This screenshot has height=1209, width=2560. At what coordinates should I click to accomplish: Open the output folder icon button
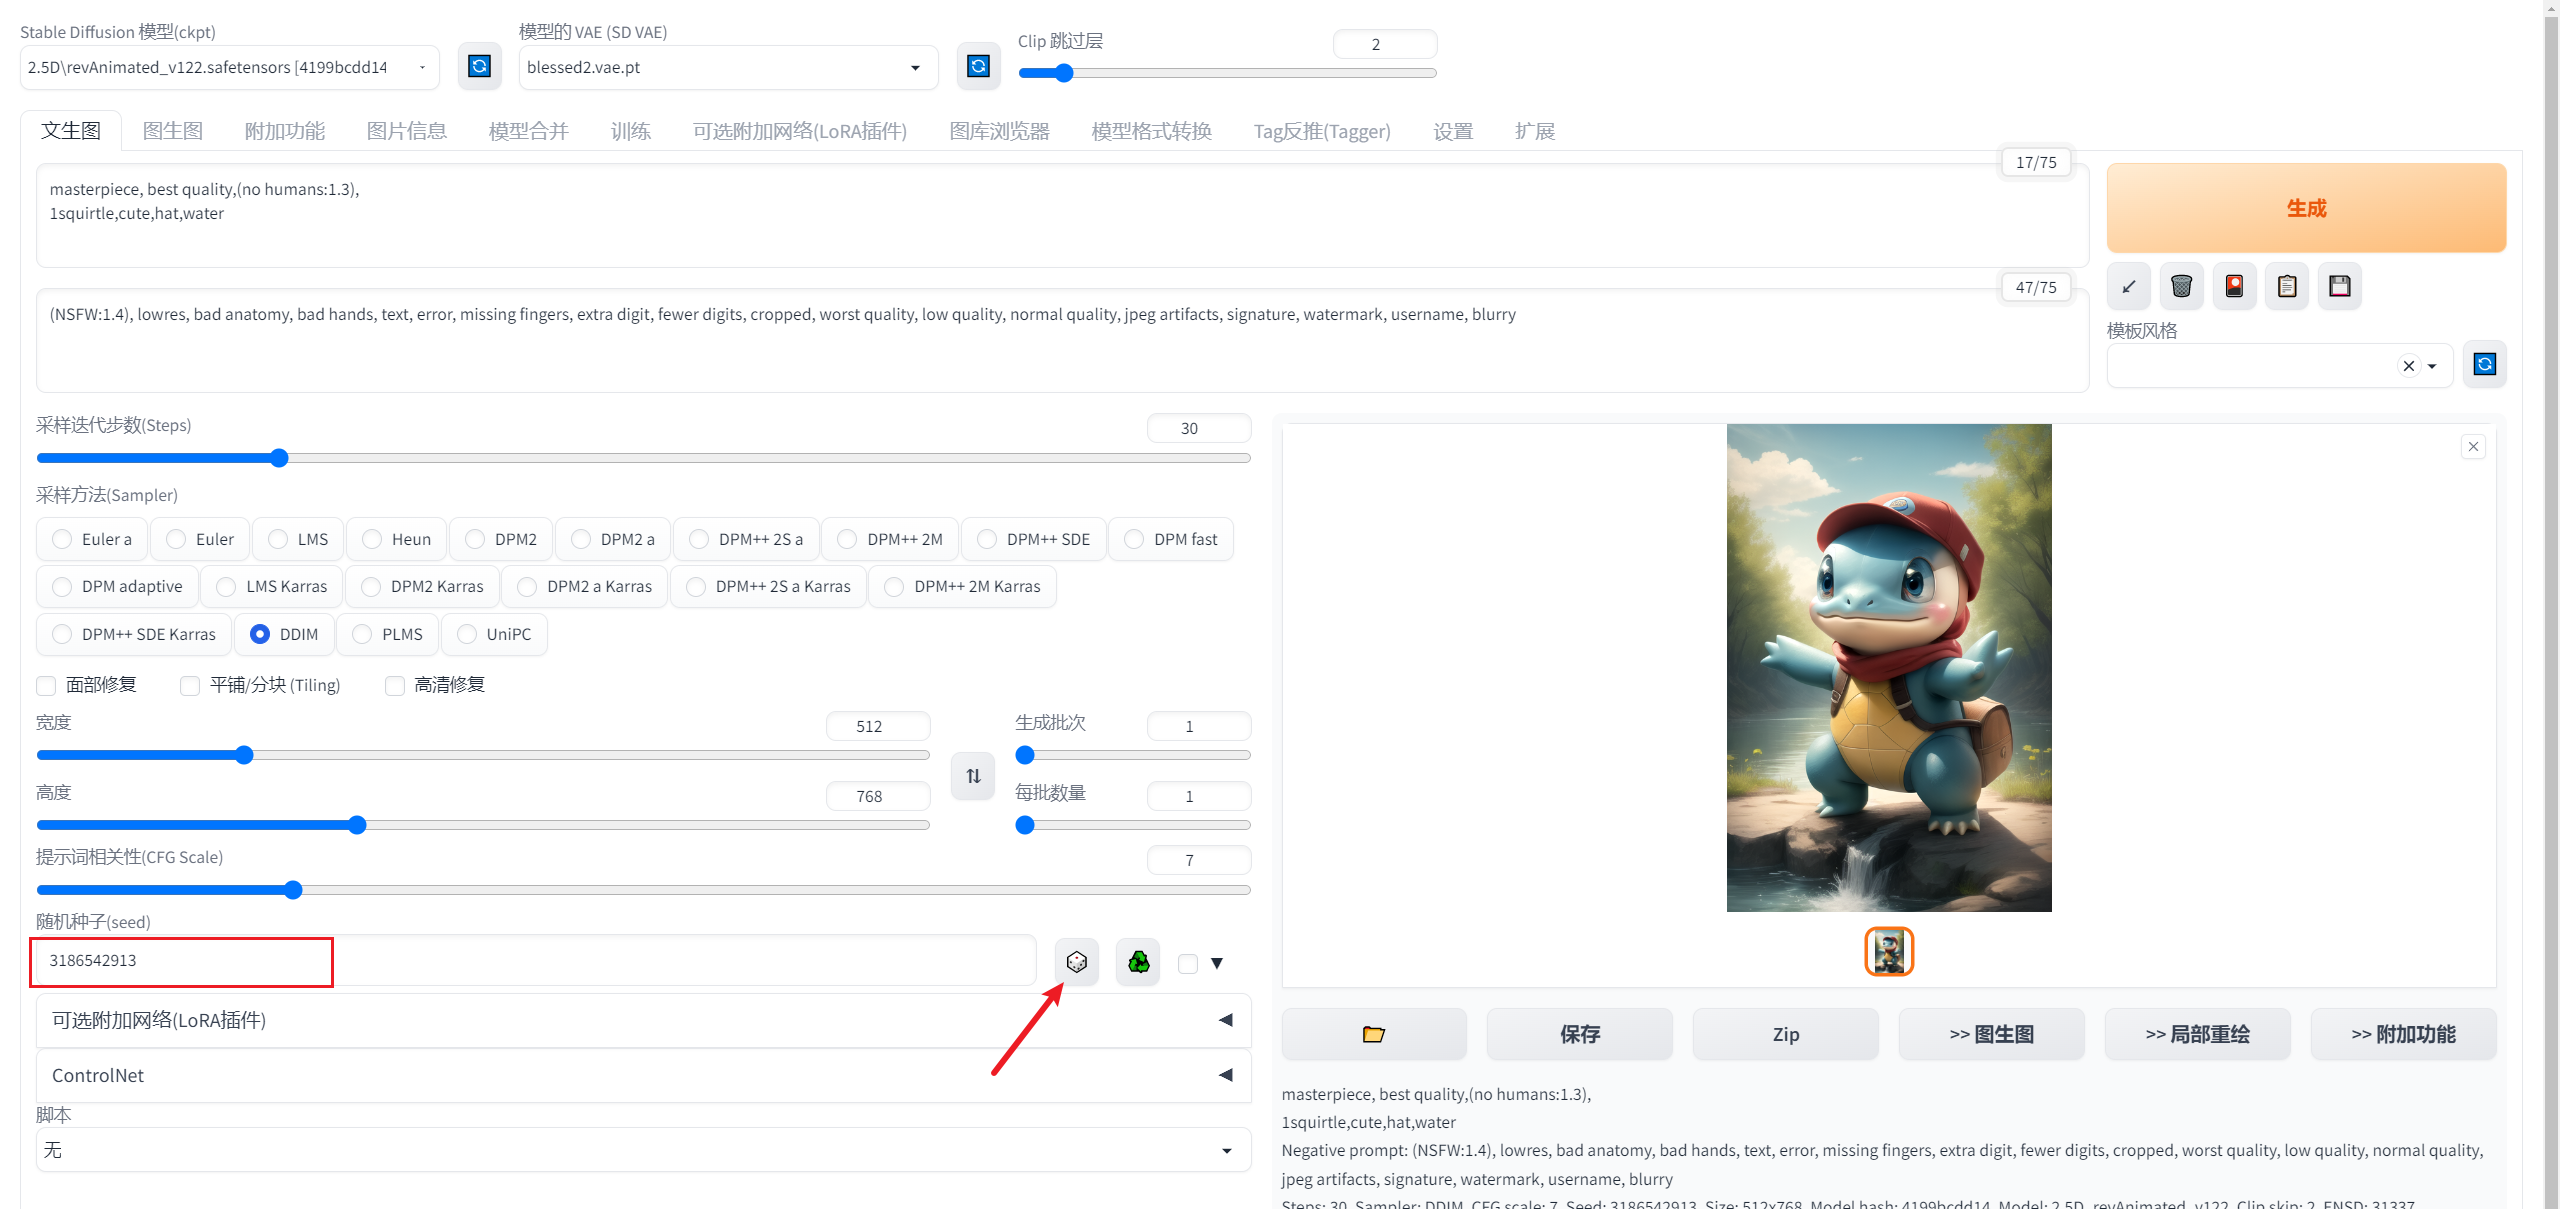pos(1374,1034)
